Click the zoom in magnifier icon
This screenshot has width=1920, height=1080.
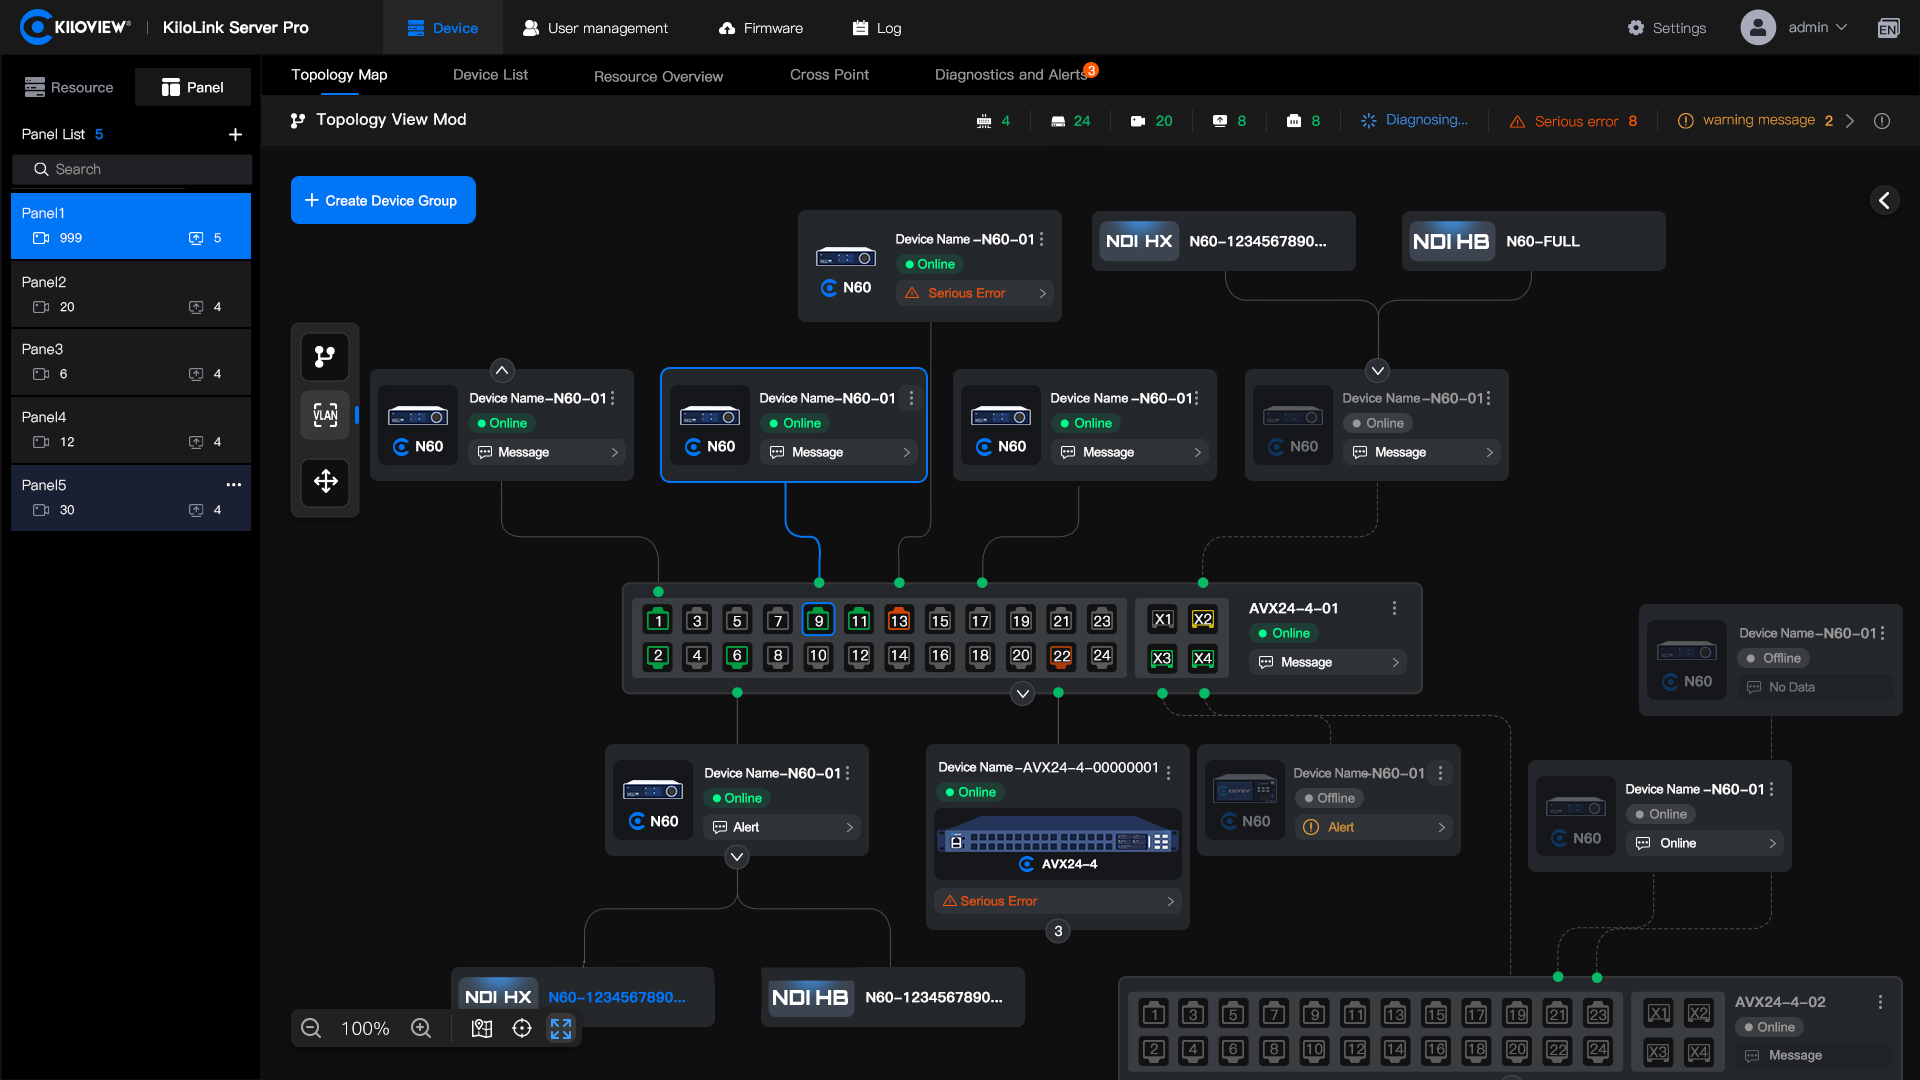pos(421,1028)
